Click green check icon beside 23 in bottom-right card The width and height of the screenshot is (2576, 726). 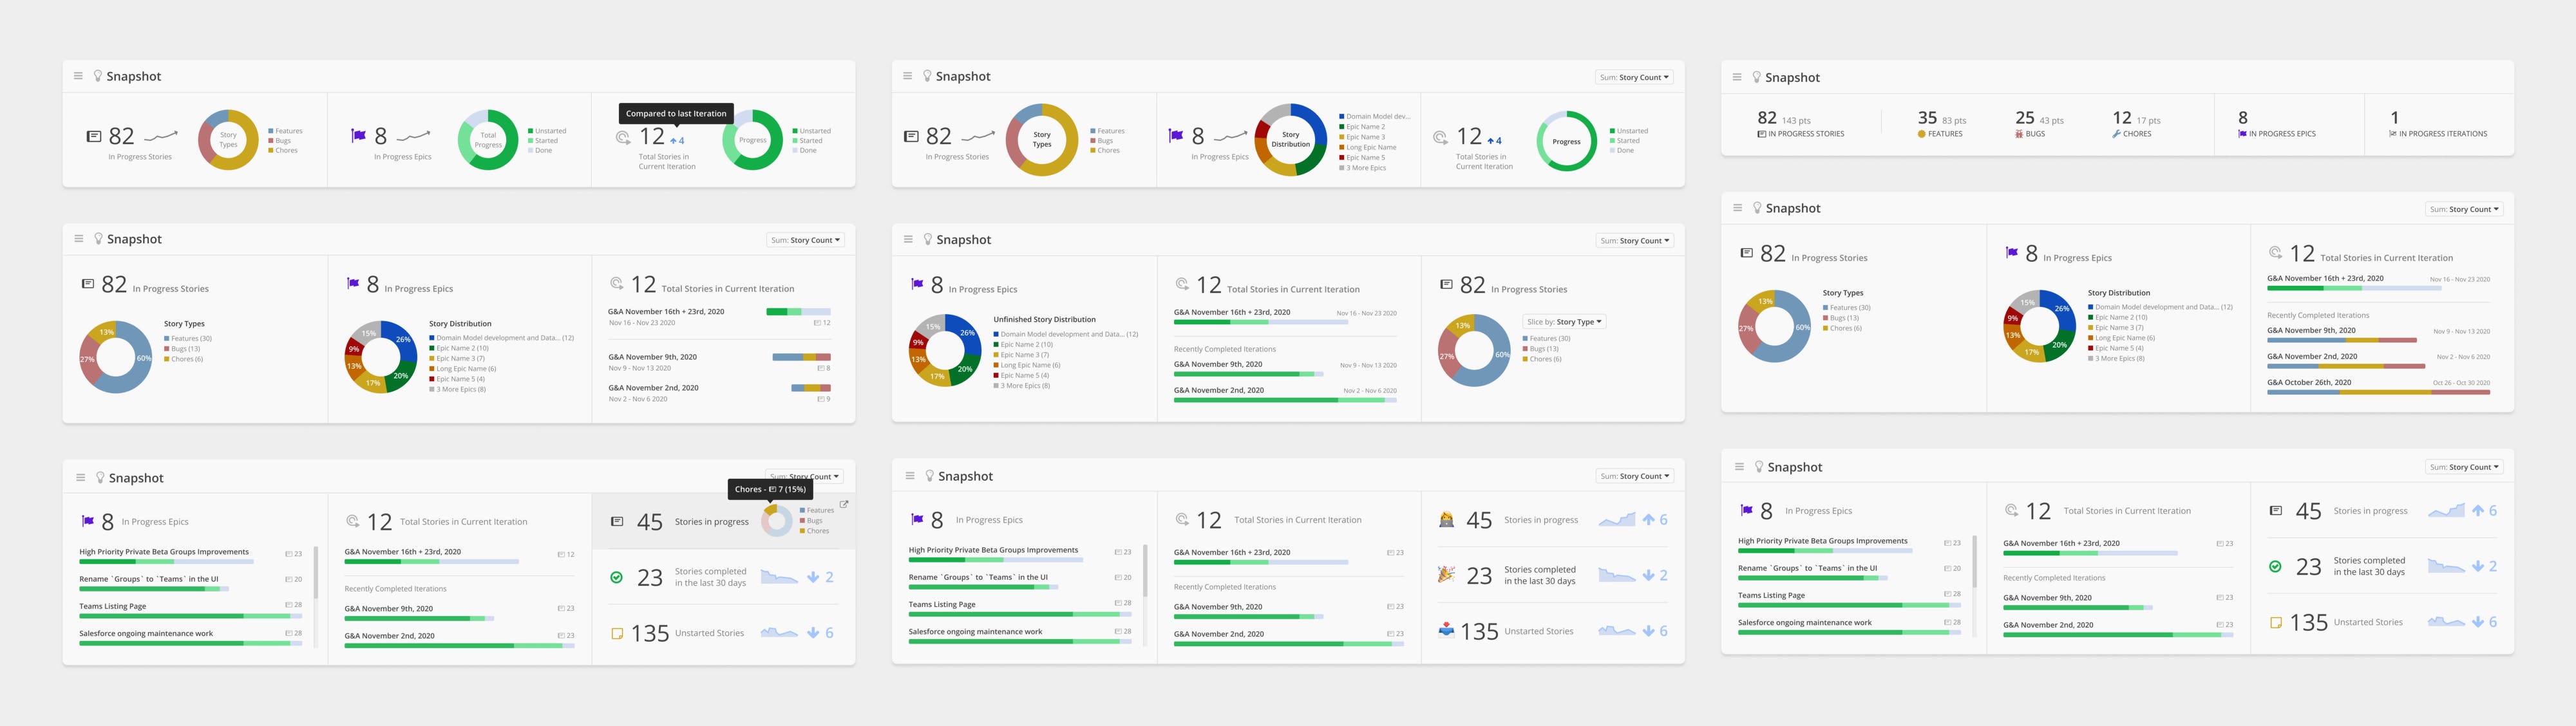click(x=2275, y=567)
